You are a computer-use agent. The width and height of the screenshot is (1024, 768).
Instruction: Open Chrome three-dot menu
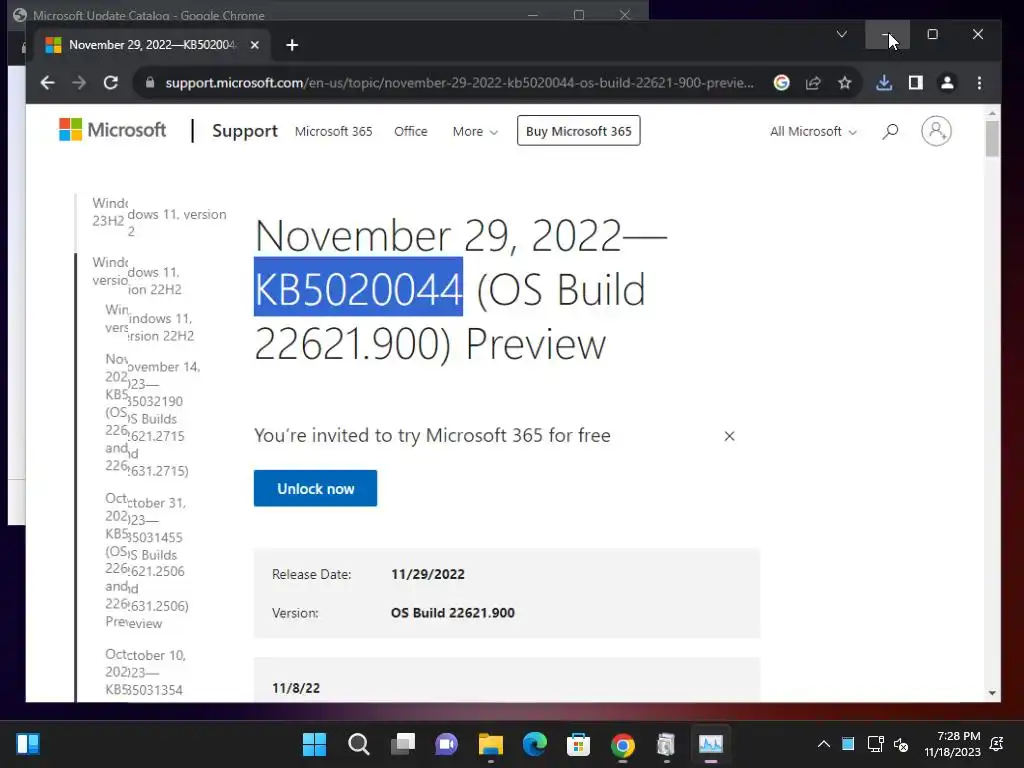point(979,83)
